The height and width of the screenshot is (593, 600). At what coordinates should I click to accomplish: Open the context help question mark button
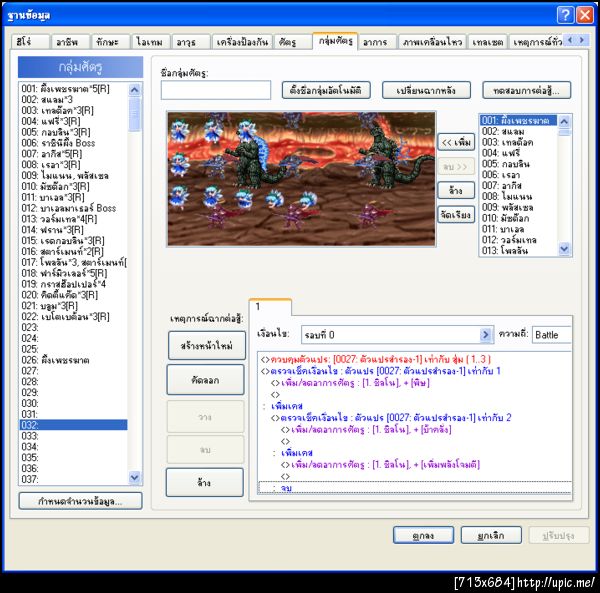(x=565, y=15)
